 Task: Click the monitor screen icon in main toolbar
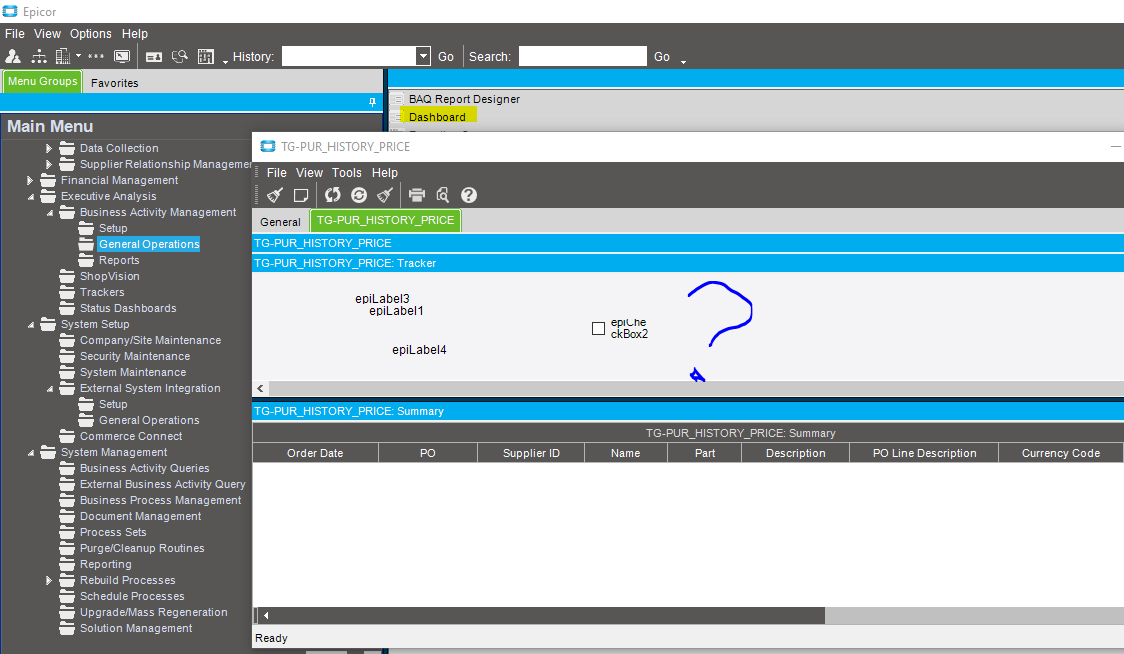pyautogui.click(x=123, y=56)
